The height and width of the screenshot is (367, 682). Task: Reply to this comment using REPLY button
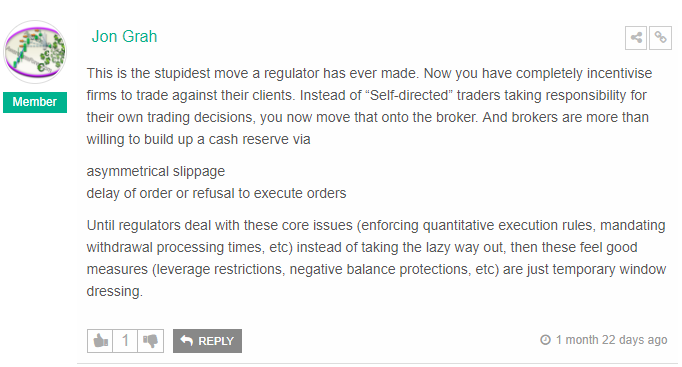click(207, 341)
